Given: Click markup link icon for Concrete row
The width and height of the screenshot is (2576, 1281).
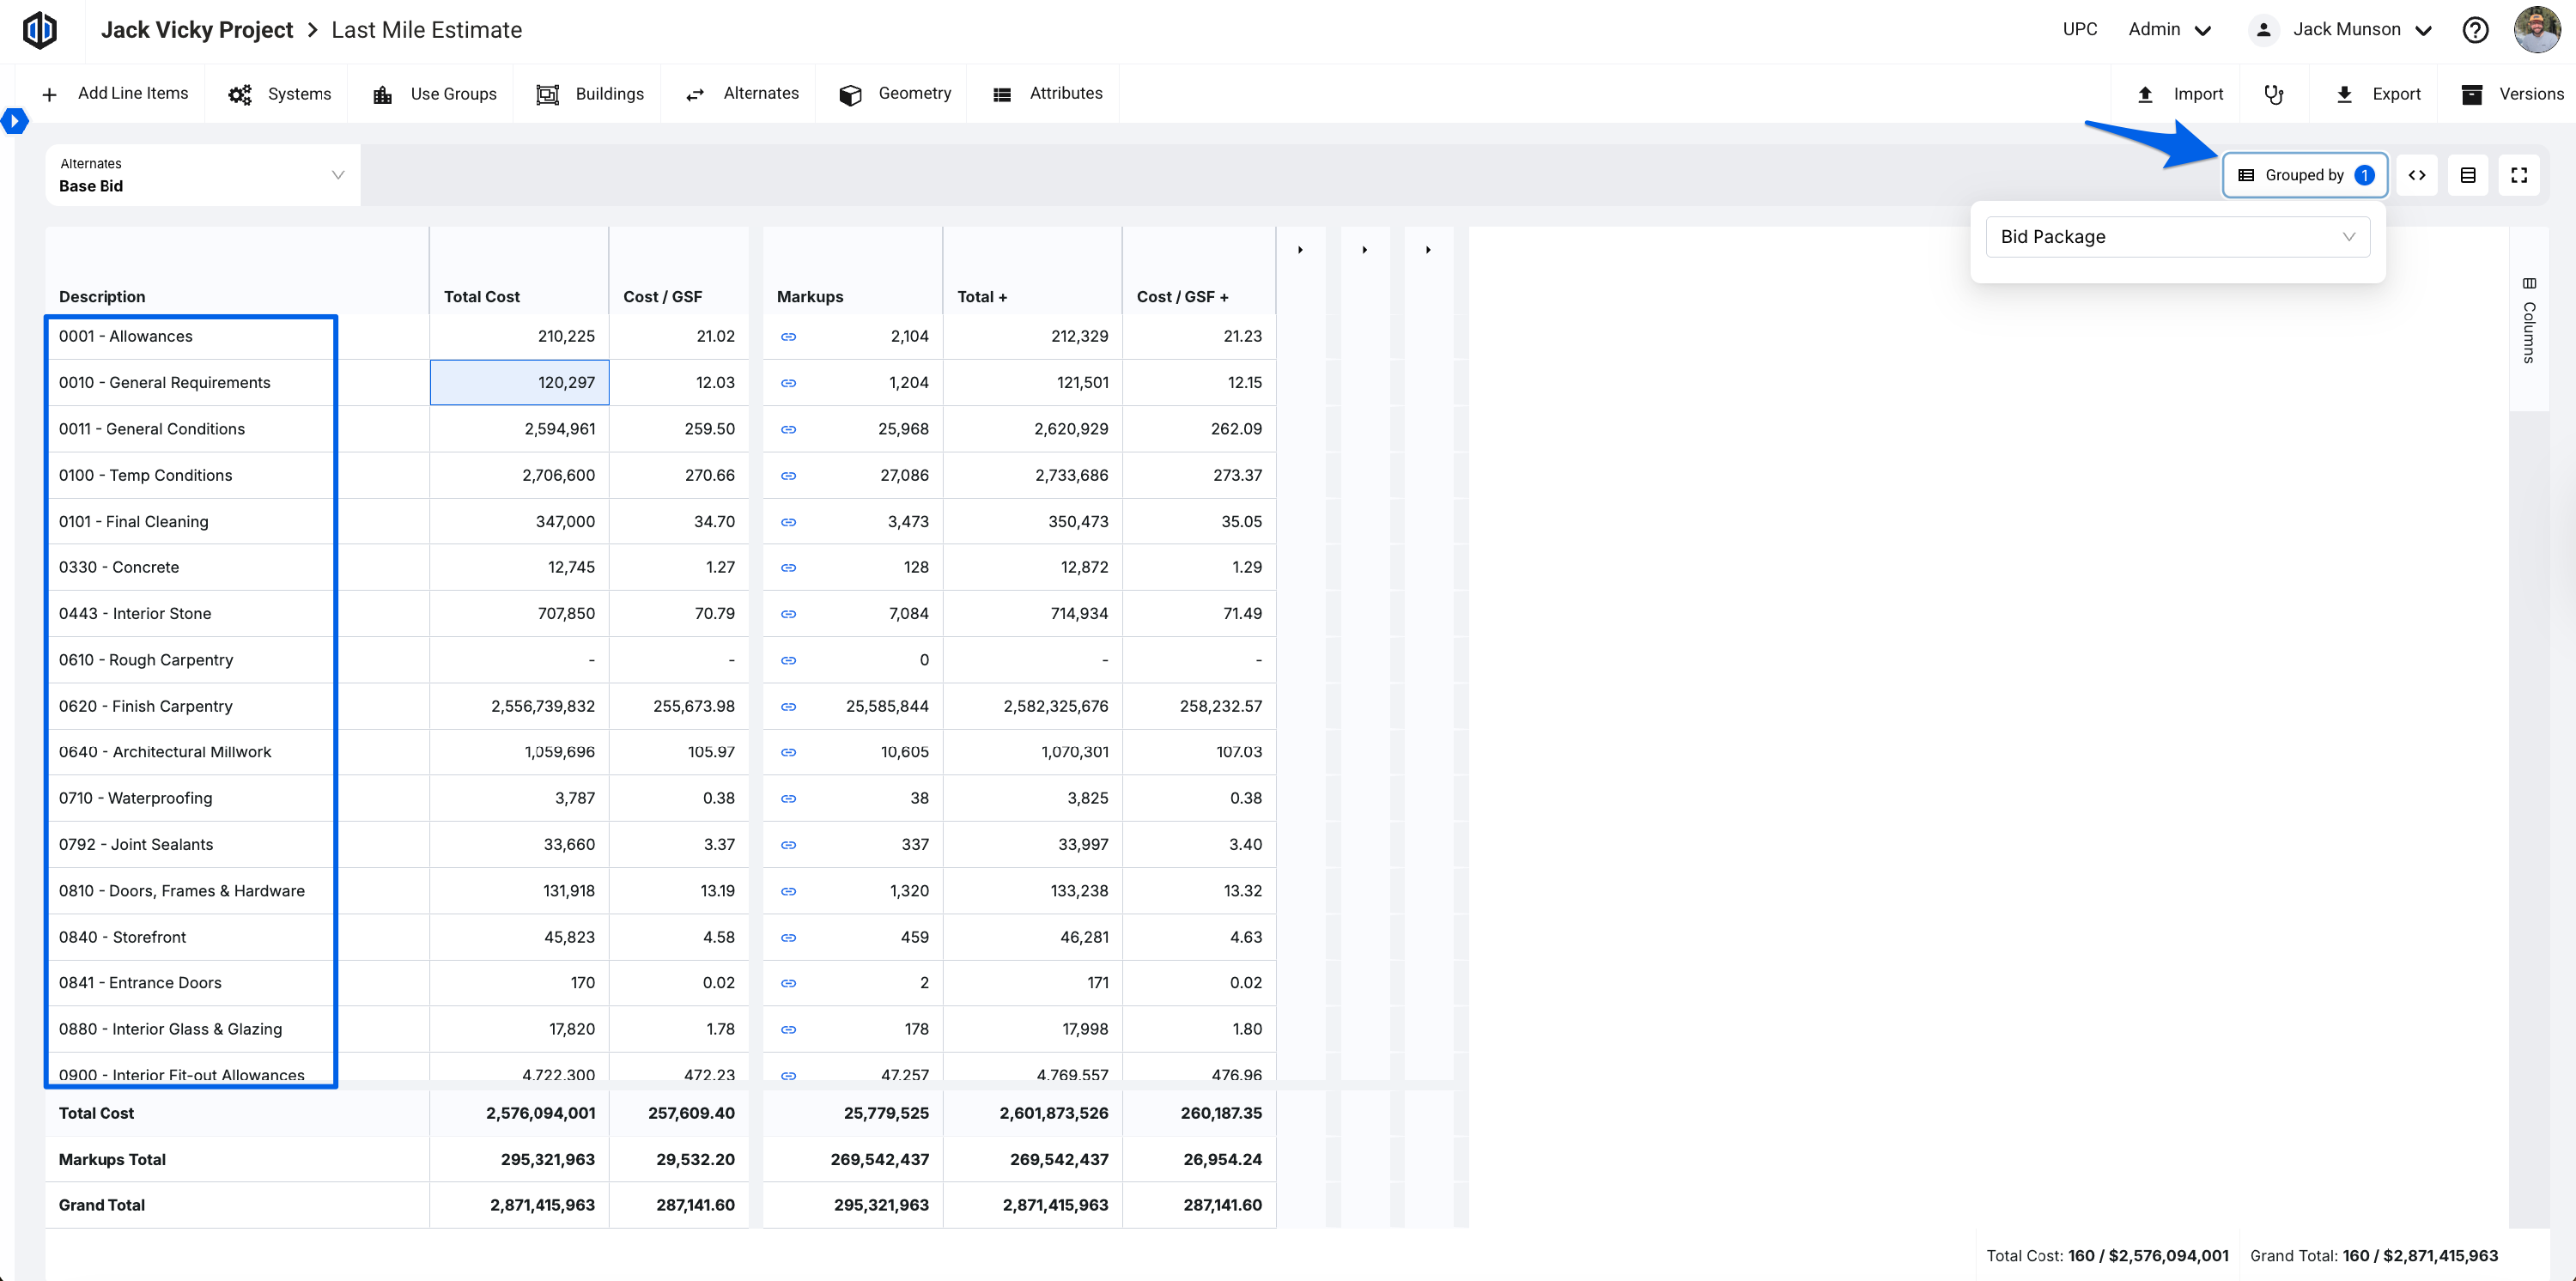Looking at the screenshot, I should 788,568.
